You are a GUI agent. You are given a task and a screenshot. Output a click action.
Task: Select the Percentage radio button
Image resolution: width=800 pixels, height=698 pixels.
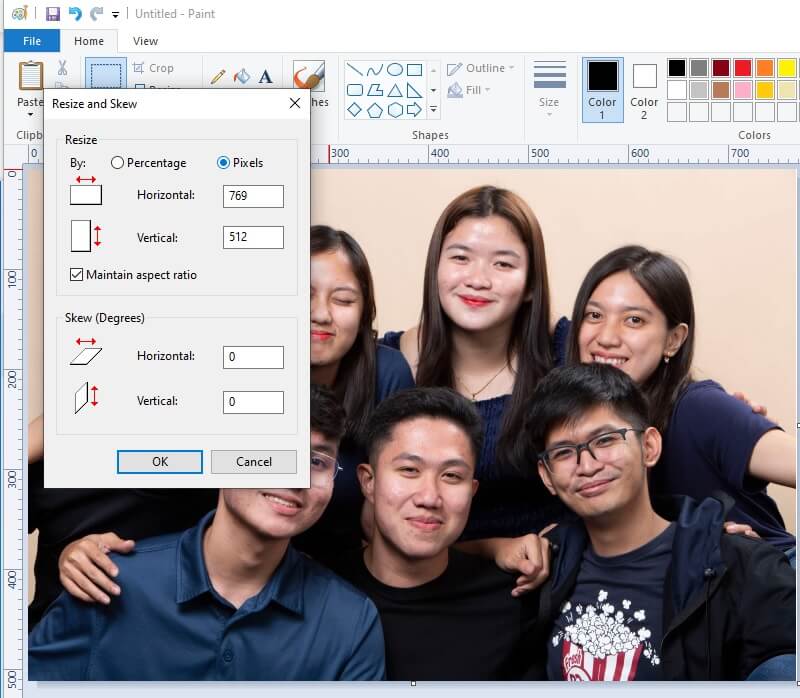(x=118, y=162)
